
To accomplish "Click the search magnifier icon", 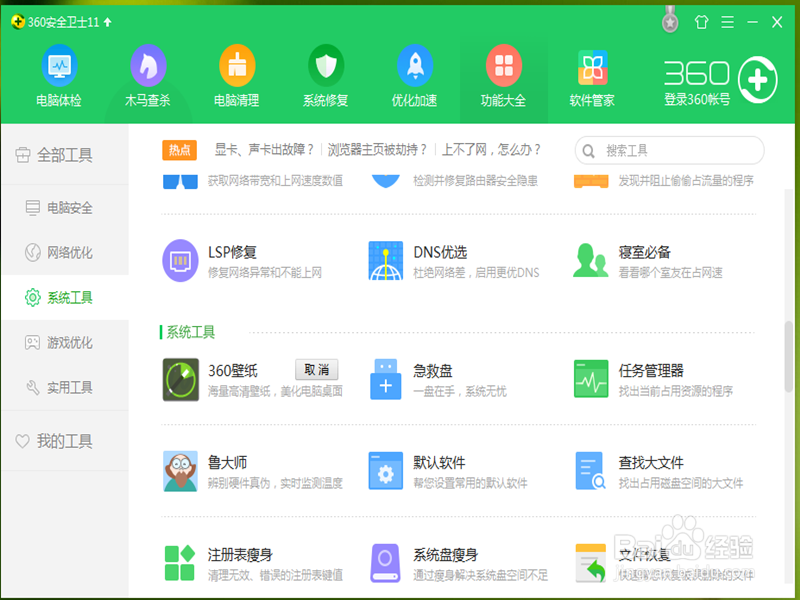I will (x=588, y=151).
